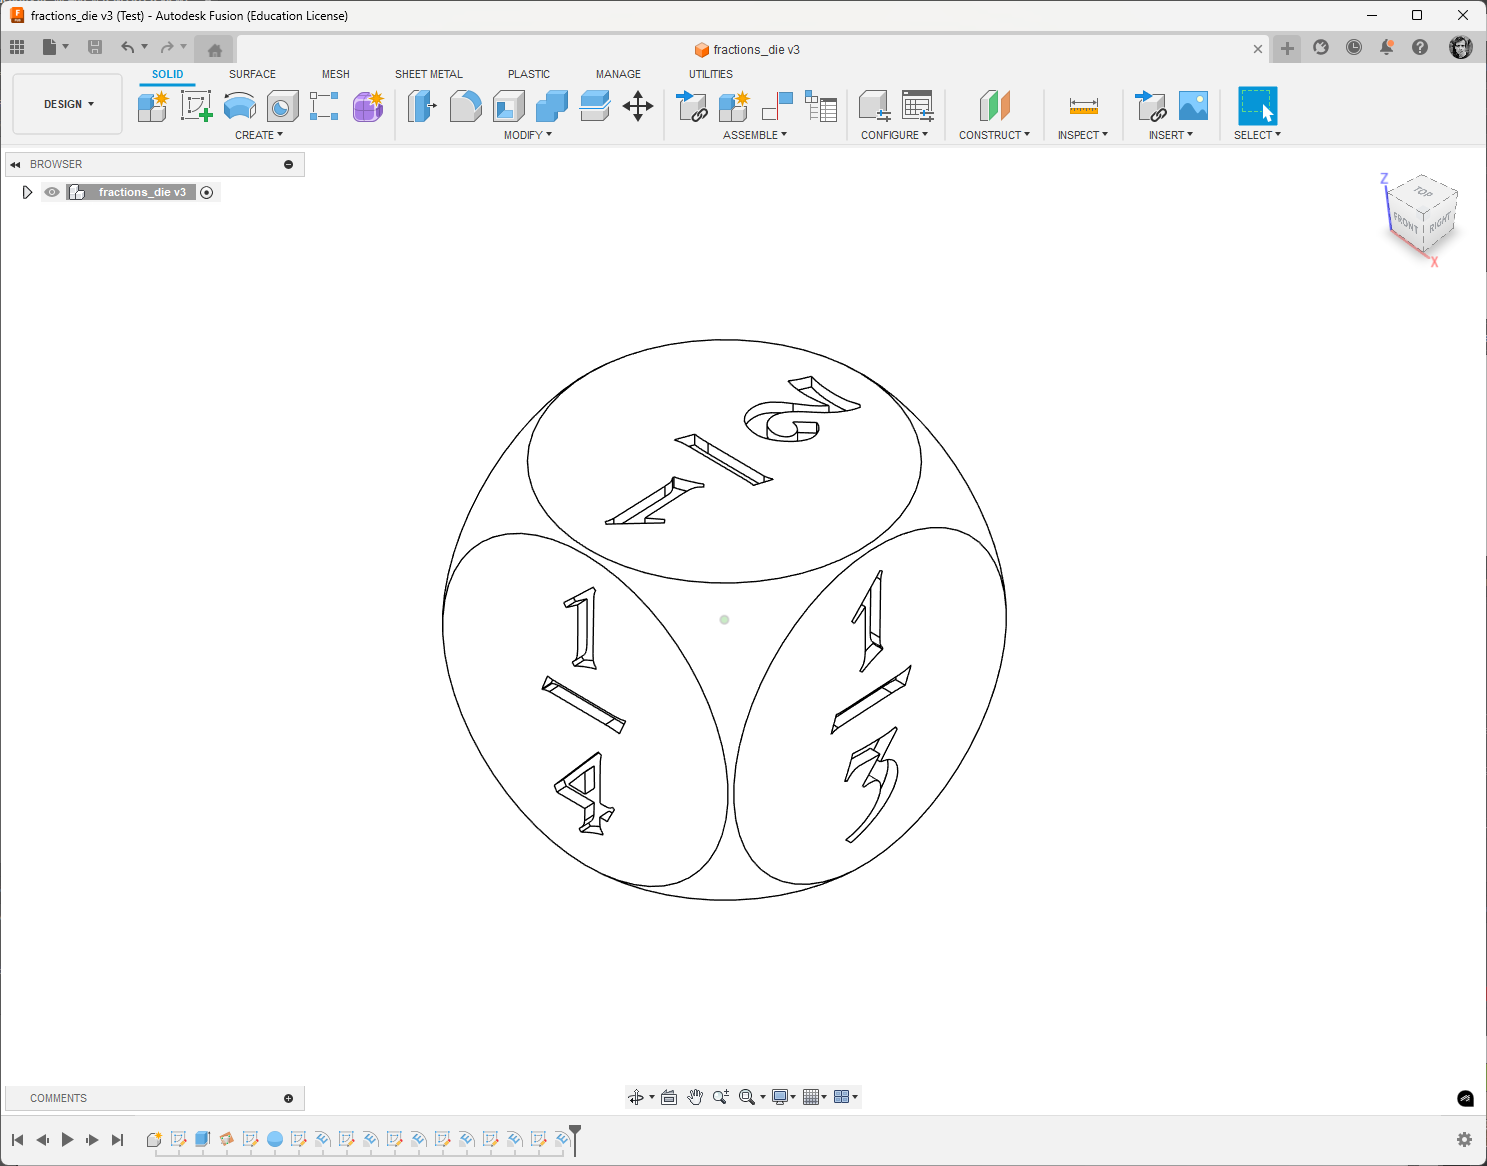The image size is (1487, 1166).
Task: Expand the COMMENTS panel plus button
Action: pyautogui.click(x=289, y=1098)
